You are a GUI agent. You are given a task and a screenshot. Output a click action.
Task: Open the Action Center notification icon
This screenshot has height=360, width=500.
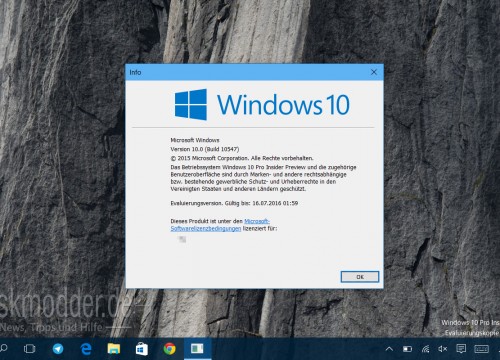coord(461,349)
